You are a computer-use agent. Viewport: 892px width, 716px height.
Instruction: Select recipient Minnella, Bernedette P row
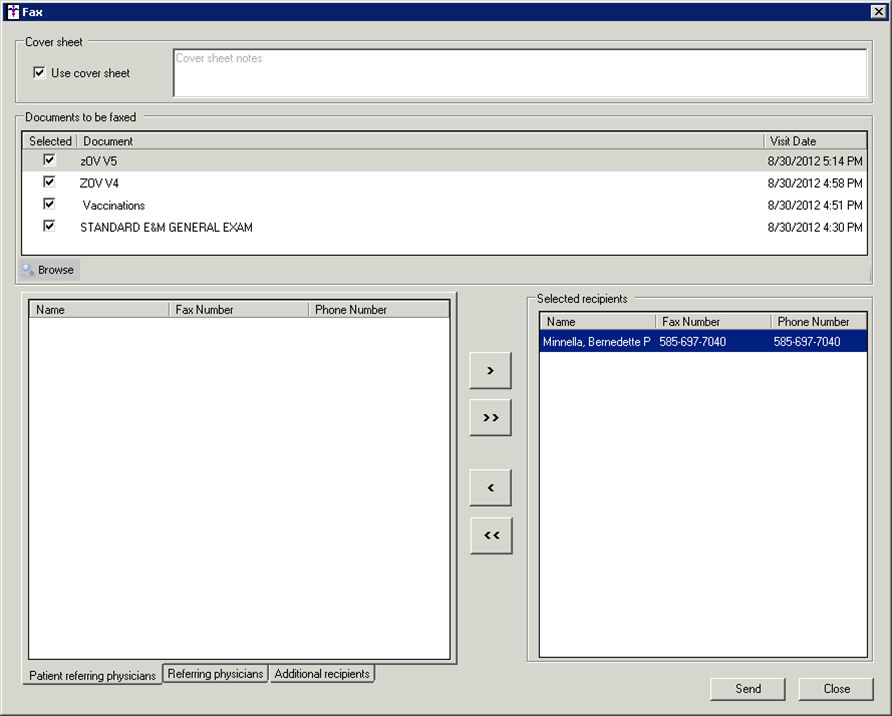[702, 342]
